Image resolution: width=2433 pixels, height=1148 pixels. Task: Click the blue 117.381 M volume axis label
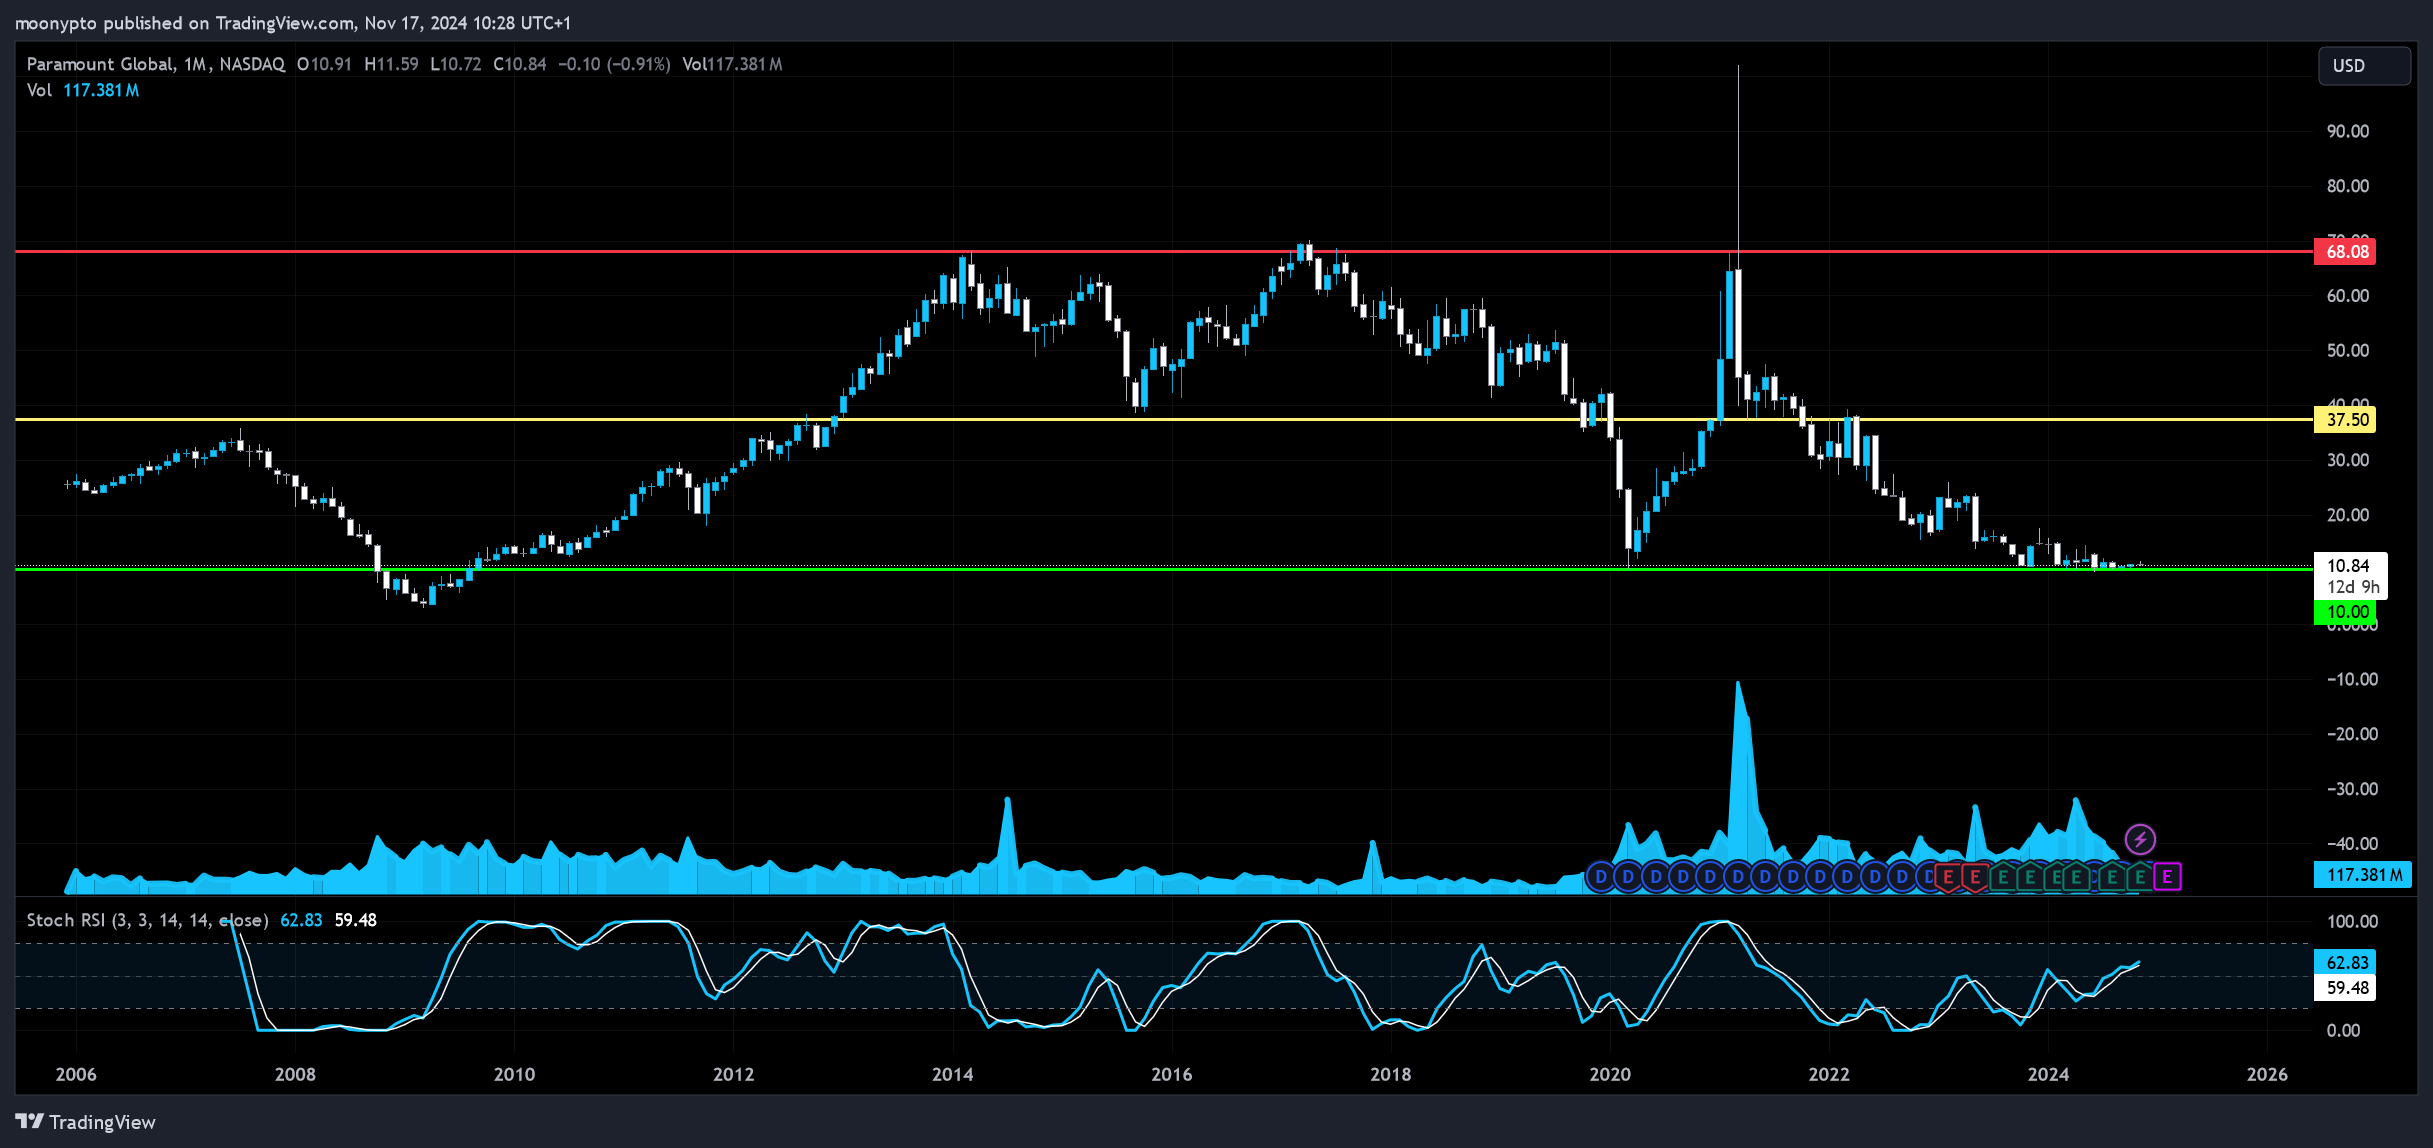(x=2363, y=875)
